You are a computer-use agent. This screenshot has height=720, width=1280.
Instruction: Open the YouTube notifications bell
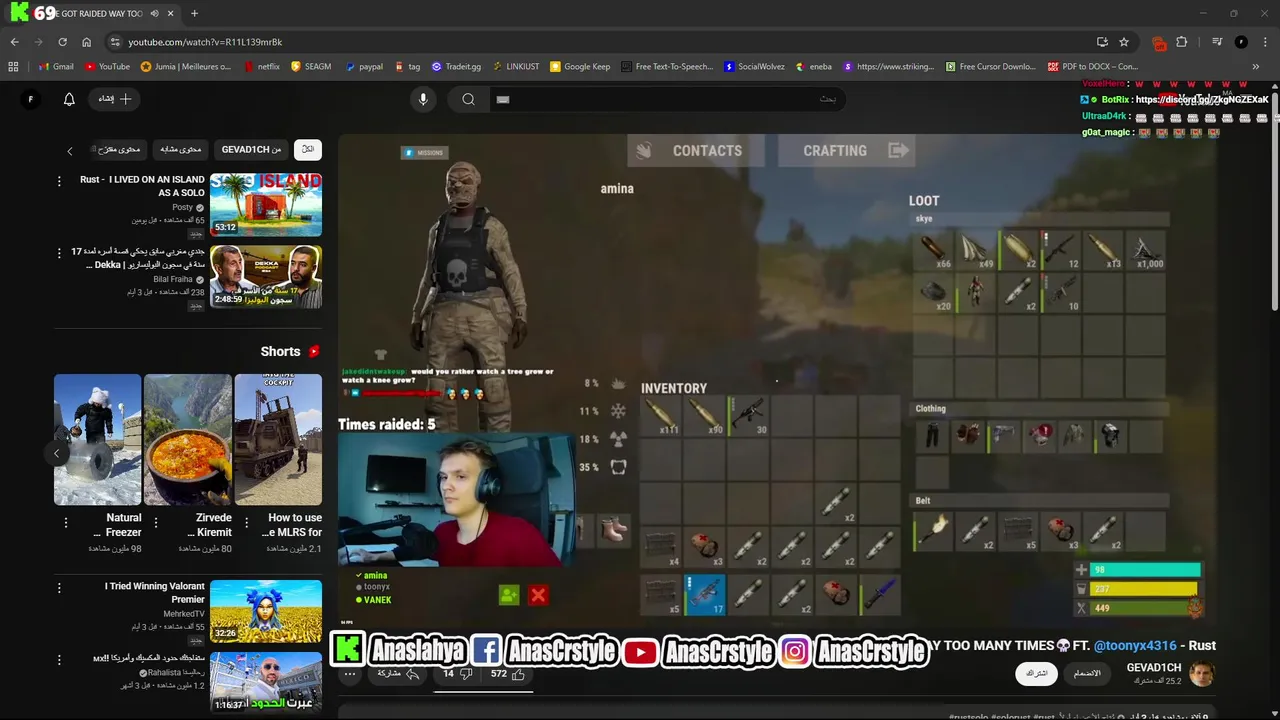69,99
